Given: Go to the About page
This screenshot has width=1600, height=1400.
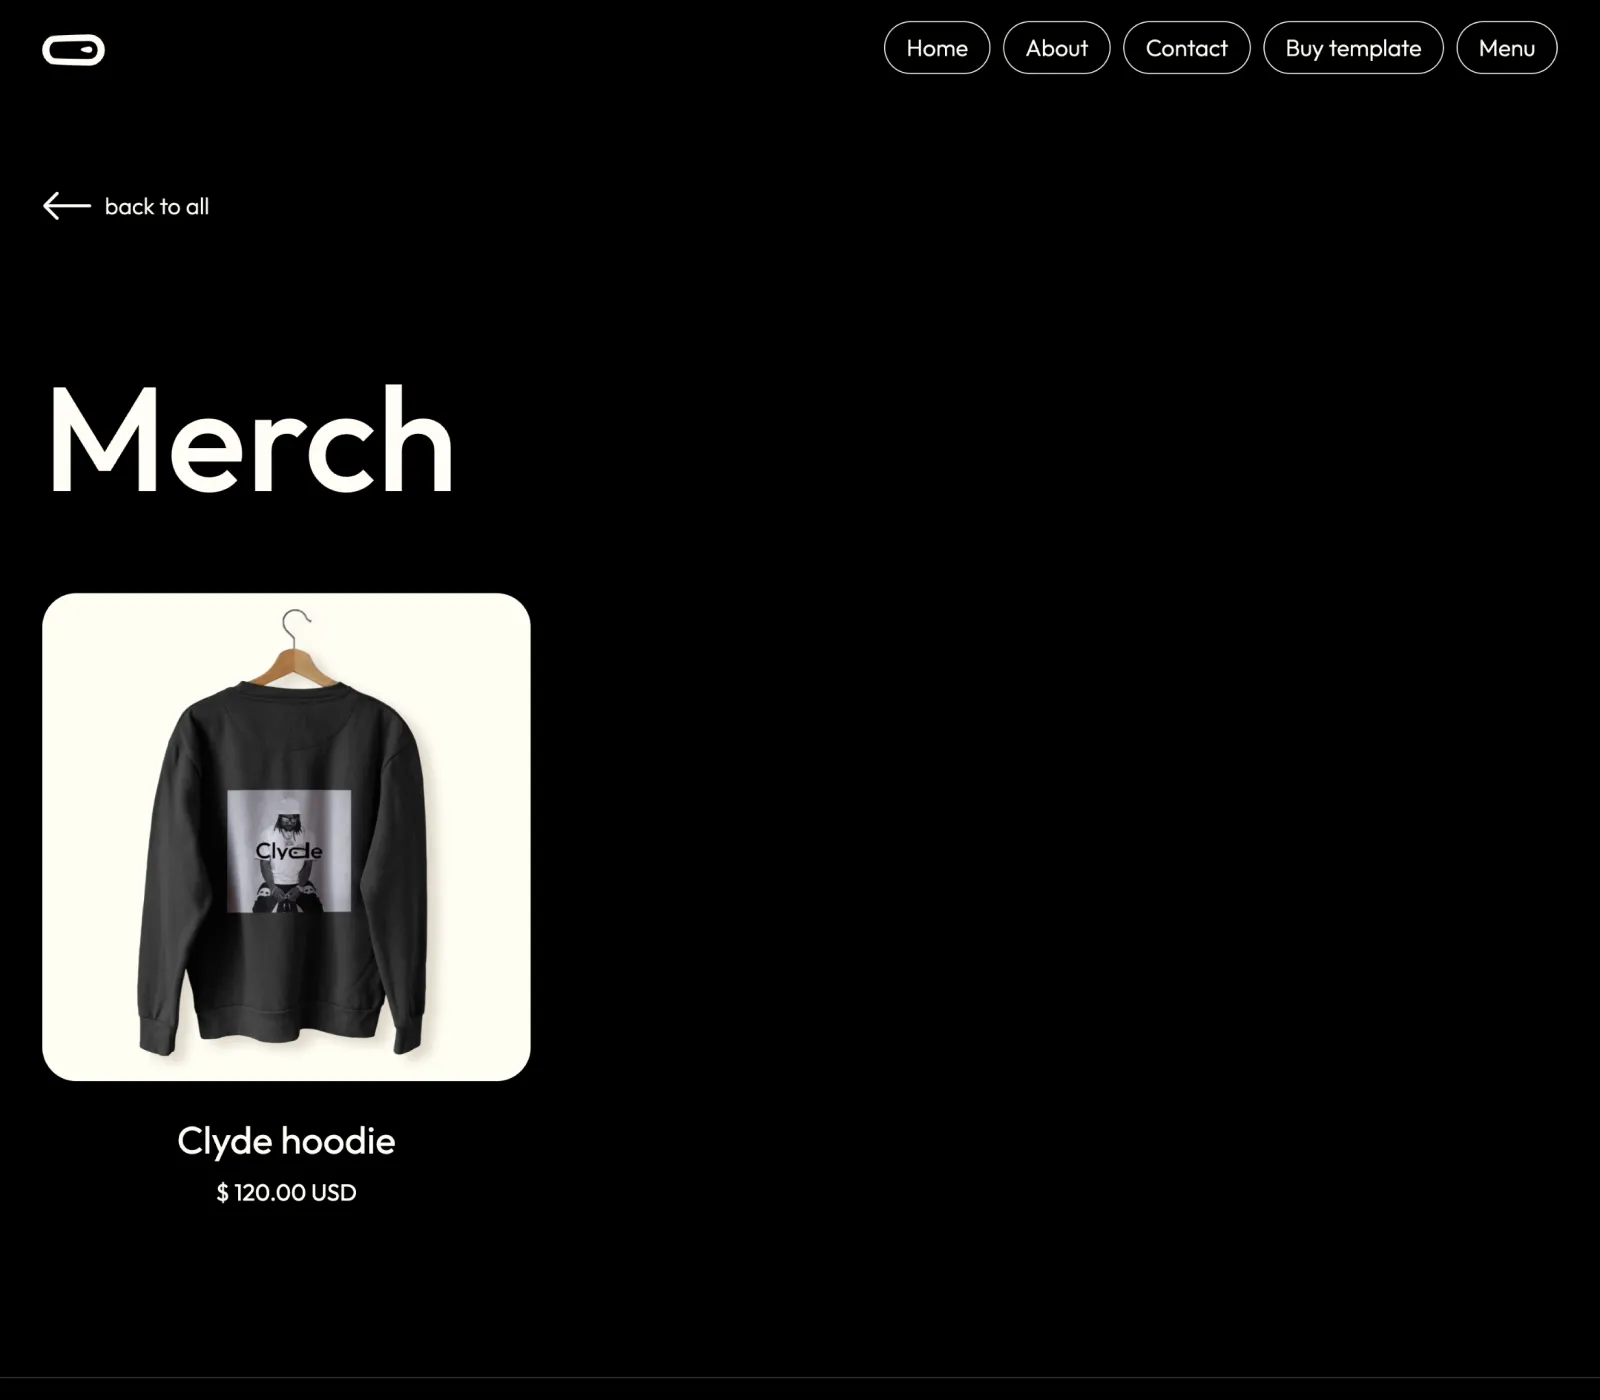Looking at the screenshot, I should tap(1056, 48).
